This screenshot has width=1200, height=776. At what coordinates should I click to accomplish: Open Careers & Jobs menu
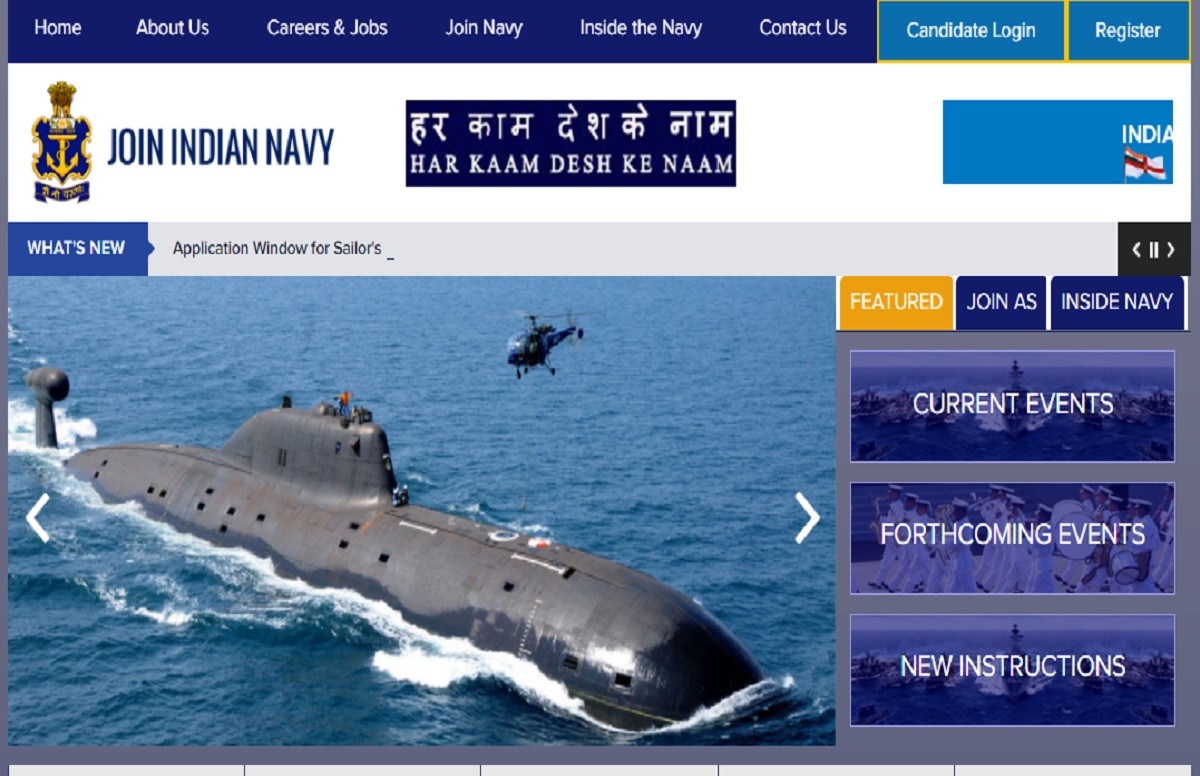327,28
